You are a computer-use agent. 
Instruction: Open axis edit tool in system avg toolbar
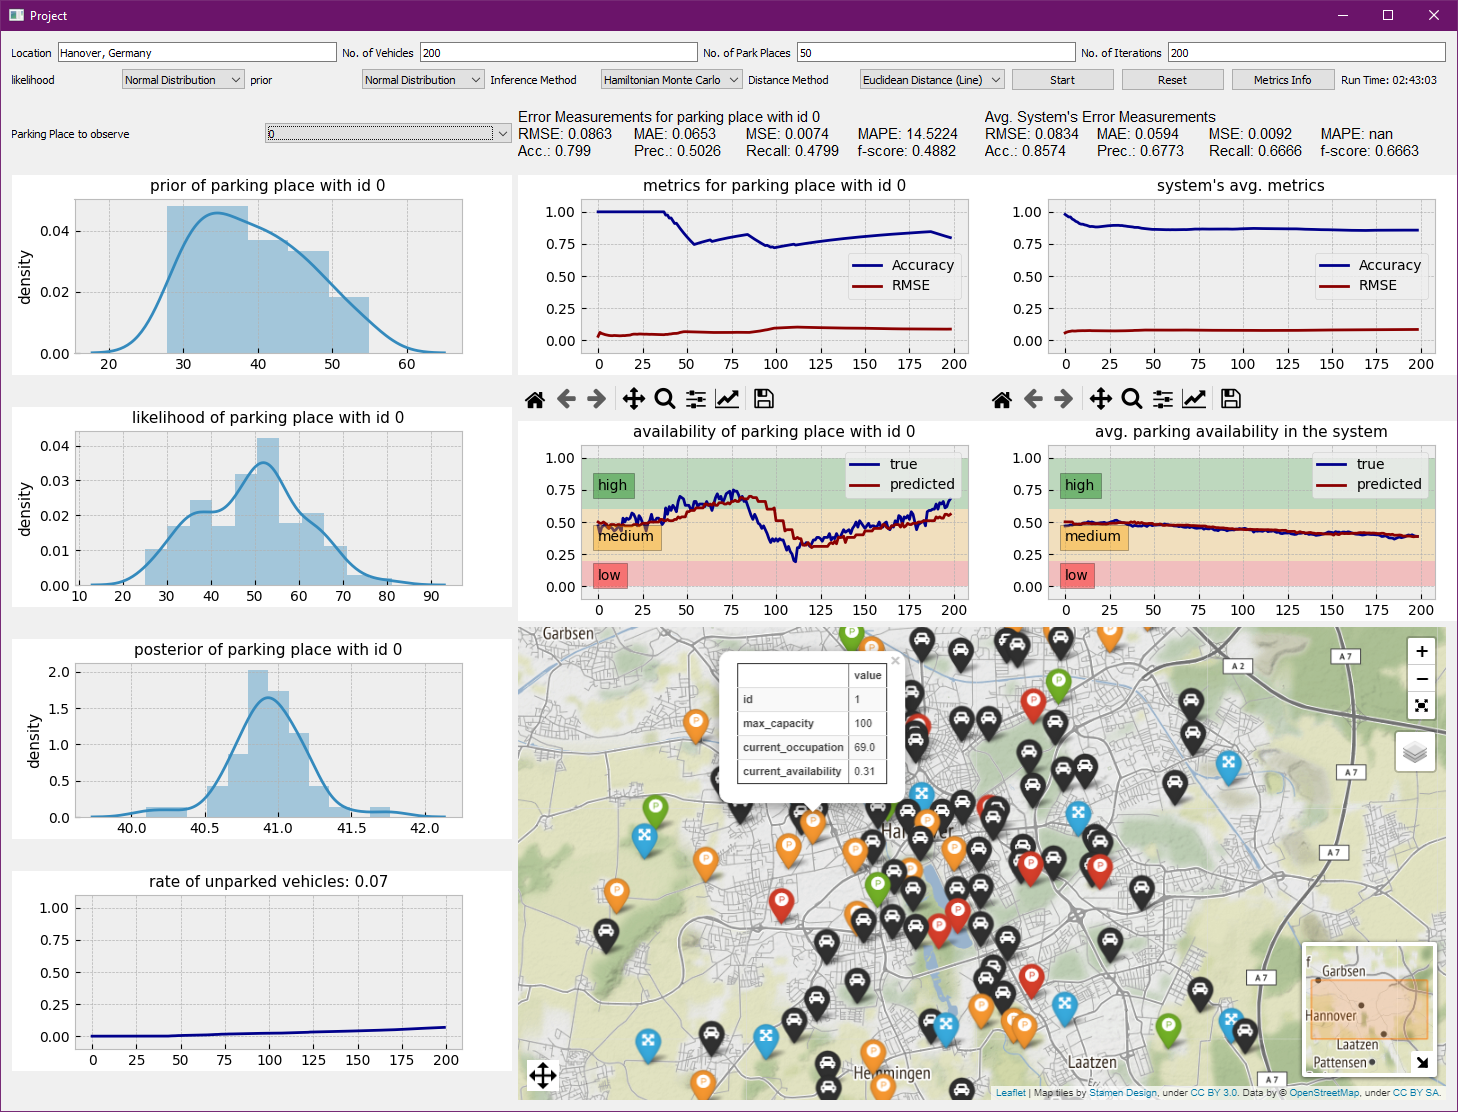[1194, 399]
